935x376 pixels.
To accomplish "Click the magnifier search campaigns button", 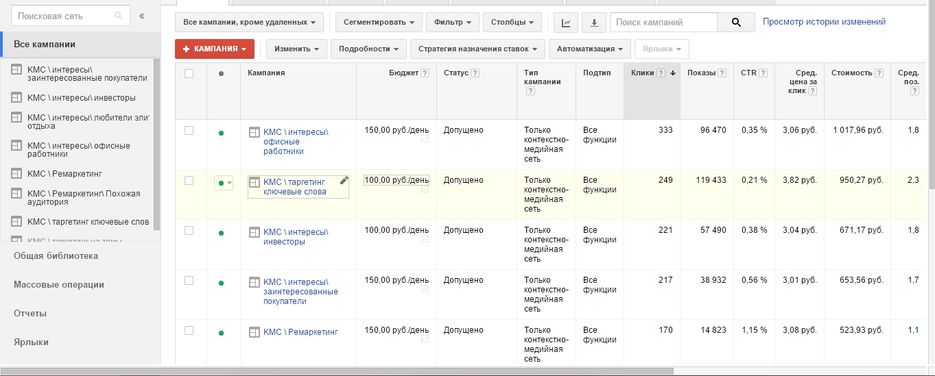I will [x=736, y=23].
